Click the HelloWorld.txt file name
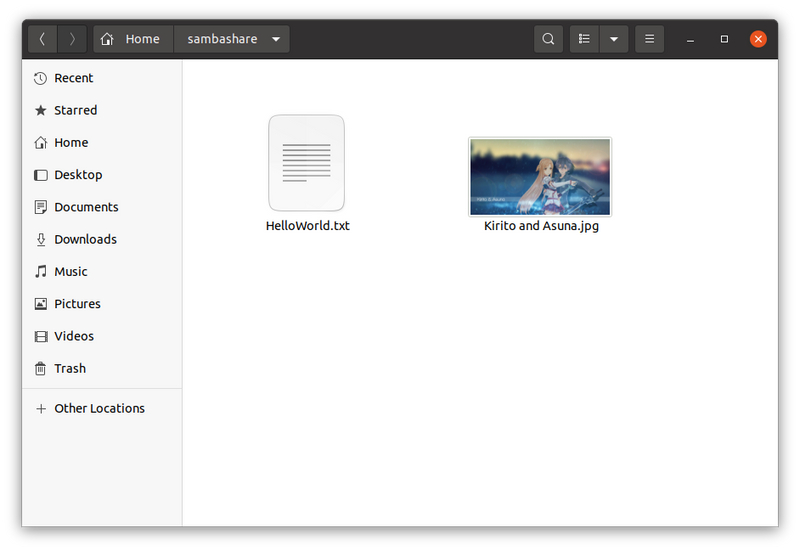The height and width of the screenshot is (551, 800). point(308,226)
